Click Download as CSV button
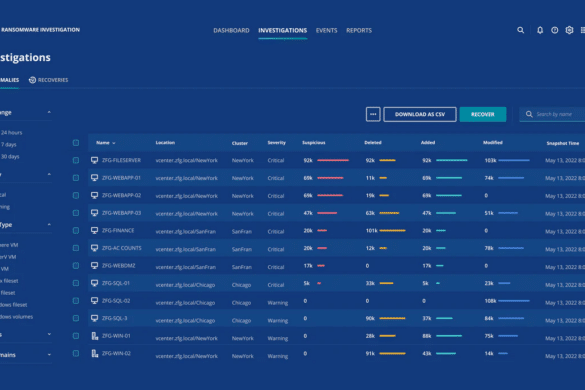 (420, 114)
